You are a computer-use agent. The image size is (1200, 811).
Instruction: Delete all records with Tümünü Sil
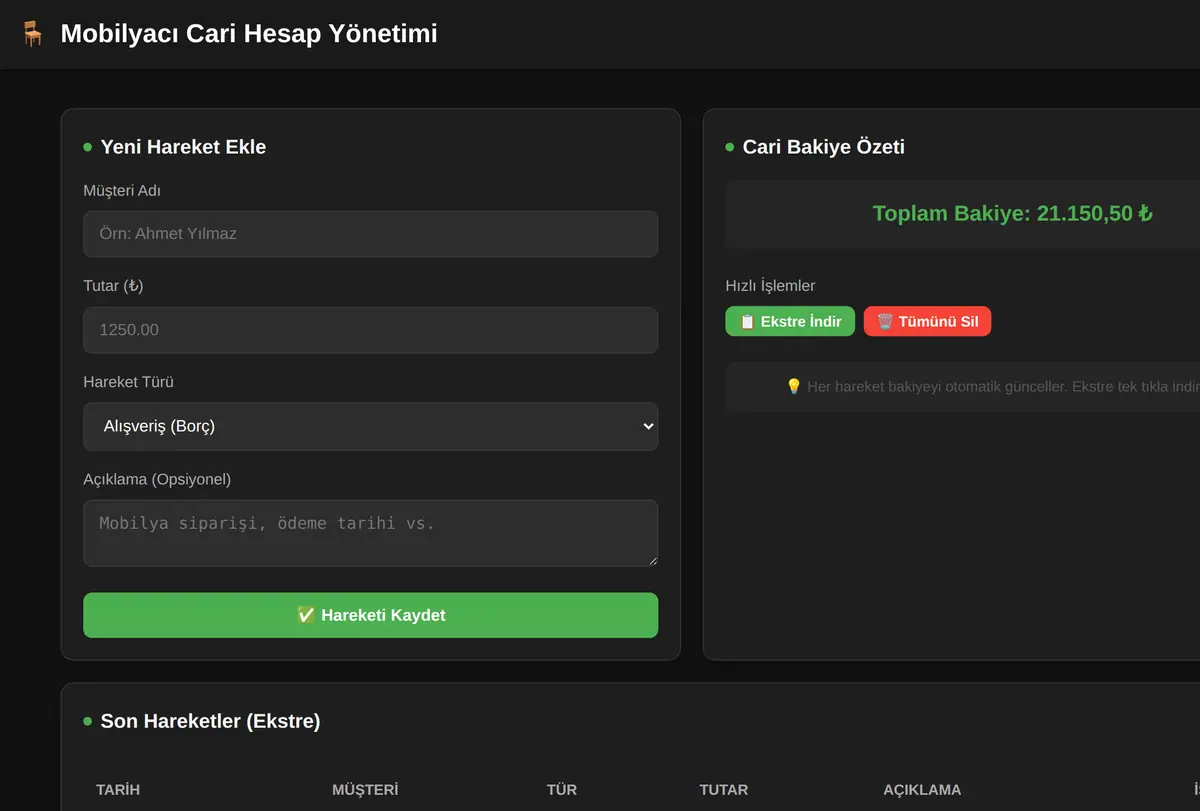[x=927, y=321]
